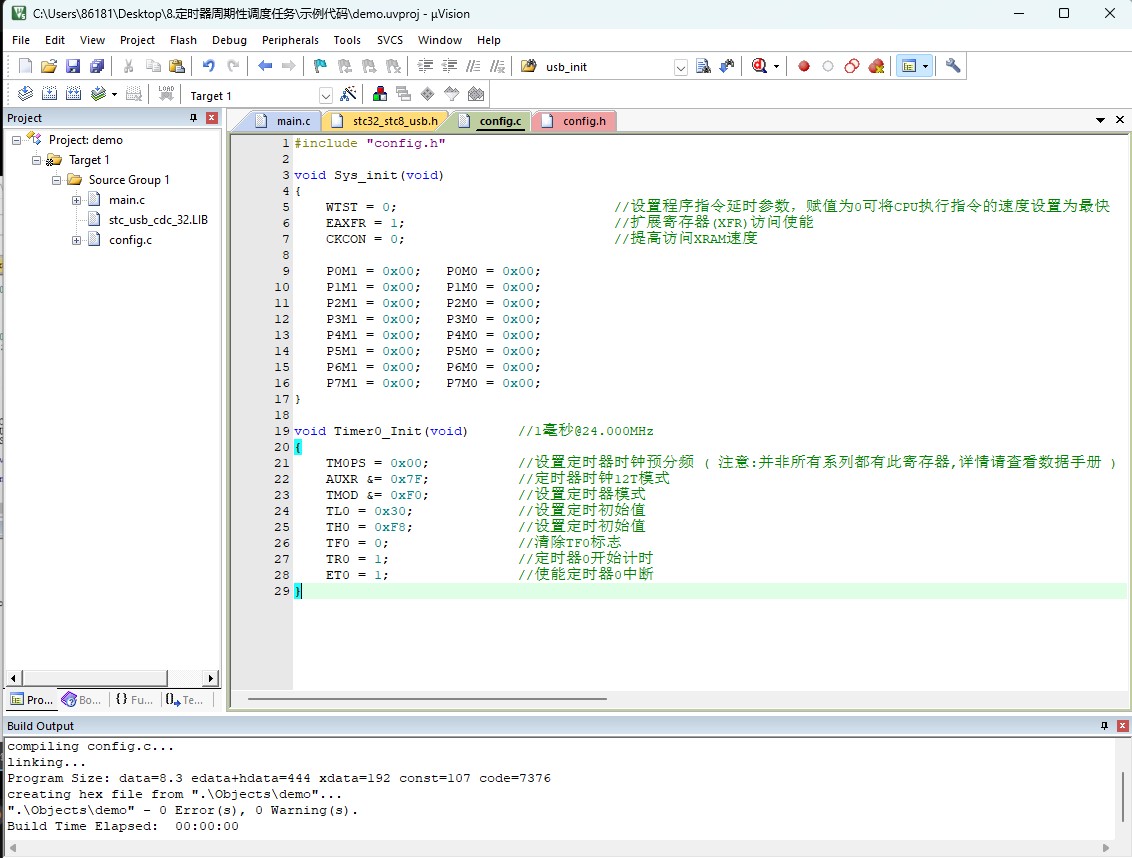Open the Peripherals menu
This screenshot has height=858, width=1132.
[290, 40]
